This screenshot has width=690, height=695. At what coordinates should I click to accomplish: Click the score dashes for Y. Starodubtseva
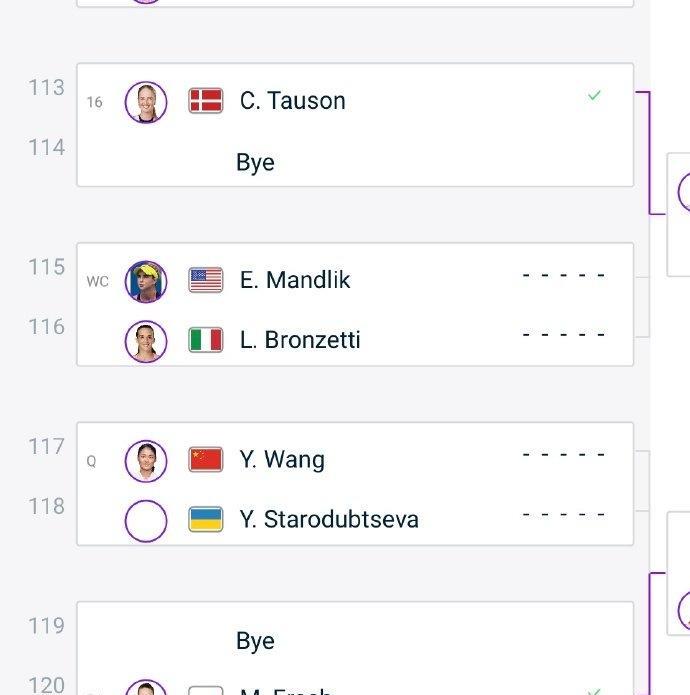click(564, 515)
